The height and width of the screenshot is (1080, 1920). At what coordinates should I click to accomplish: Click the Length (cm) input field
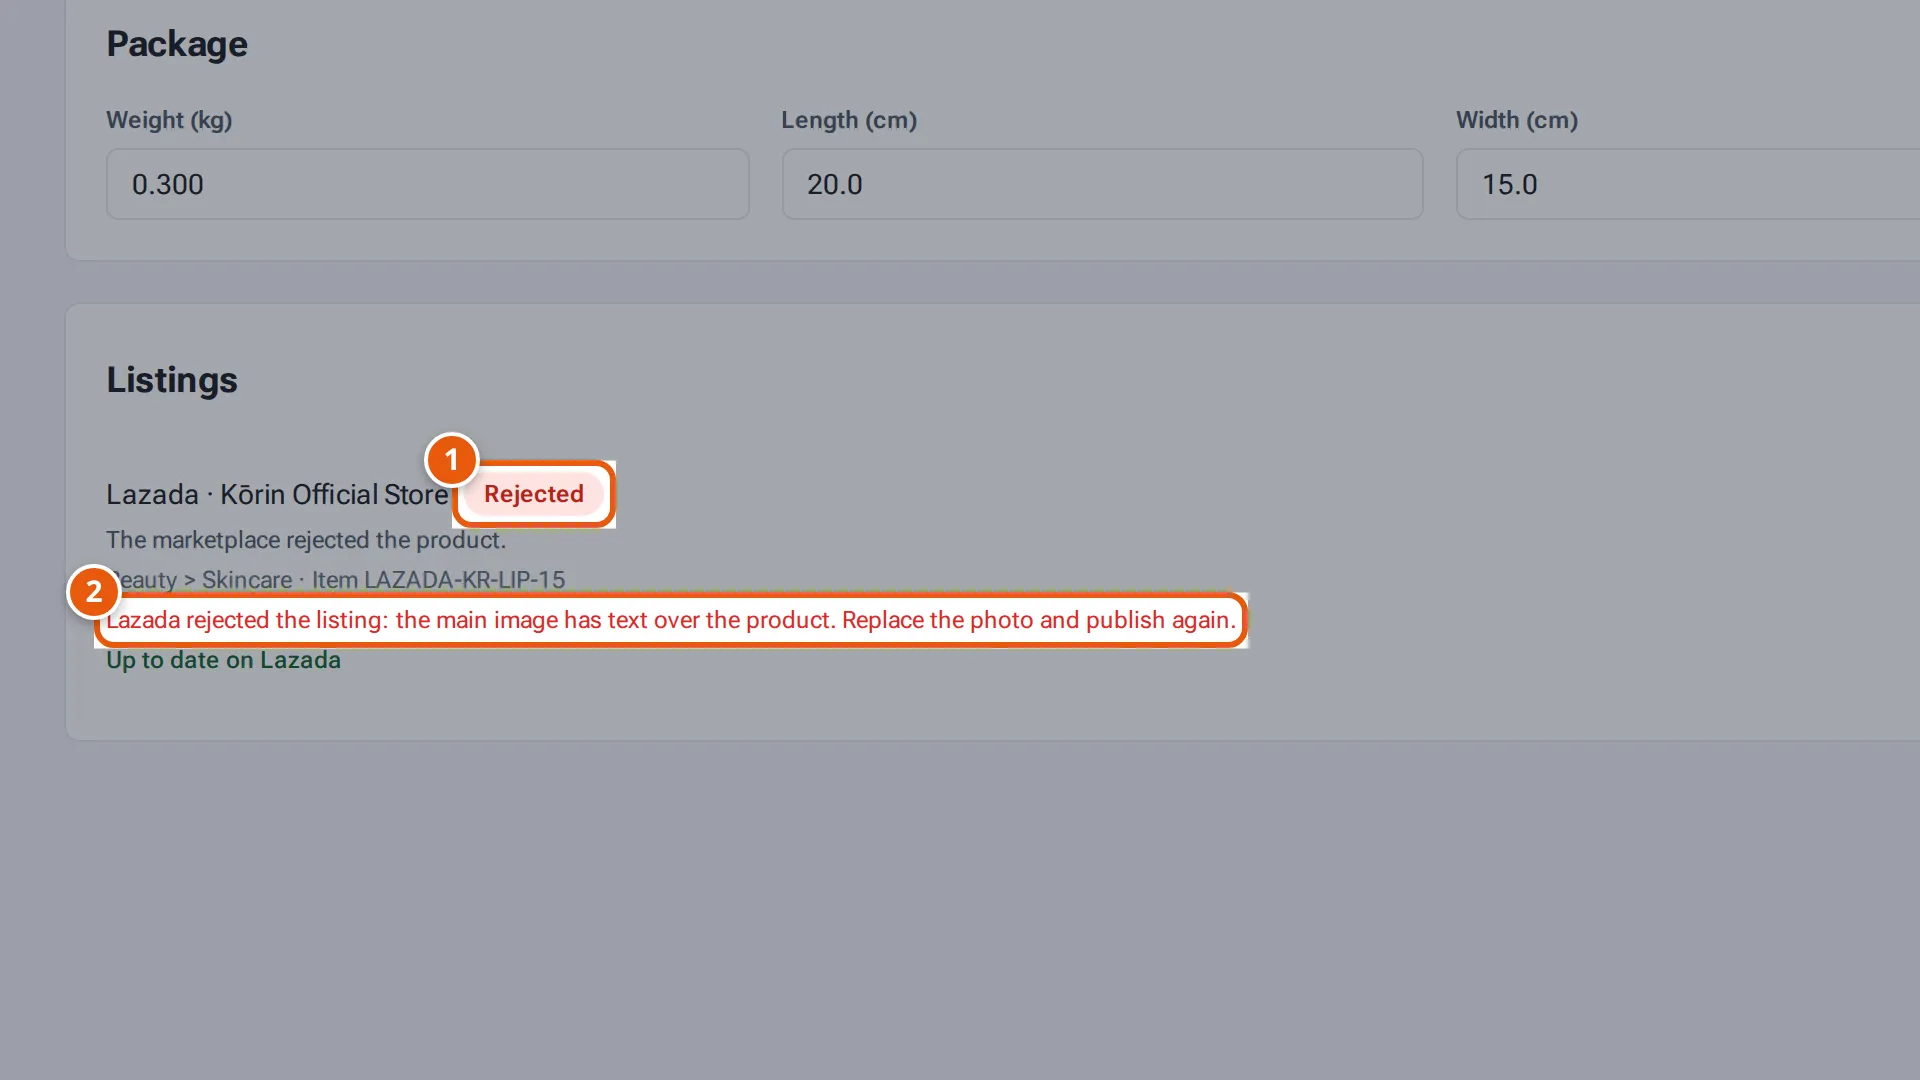point(1102,184)
